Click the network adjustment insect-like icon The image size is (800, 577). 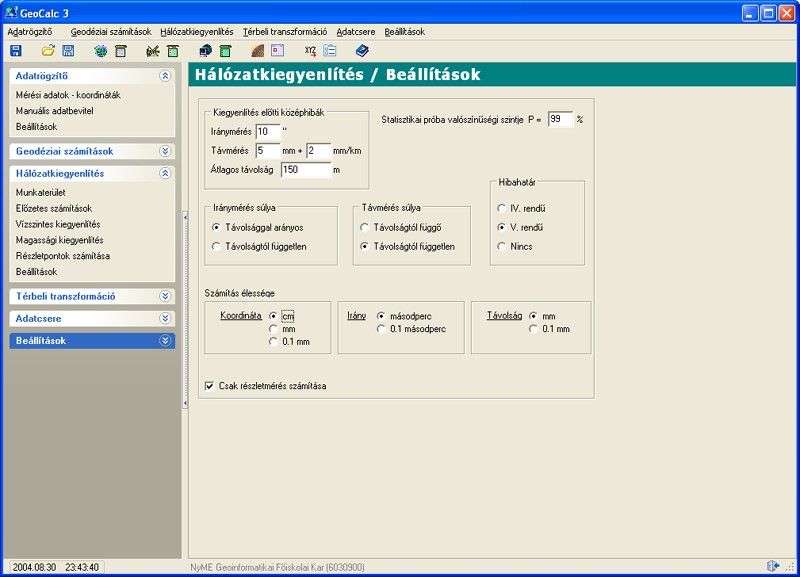(153, 51)
